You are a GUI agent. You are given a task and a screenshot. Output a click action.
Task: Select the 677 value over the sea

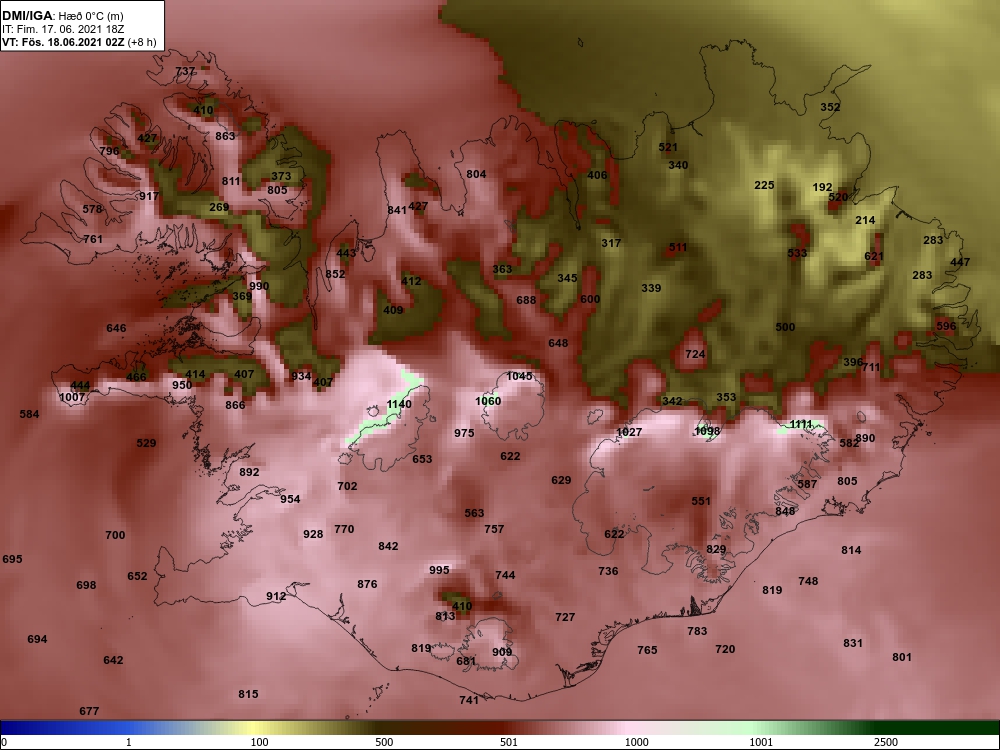tap(89, 710)
